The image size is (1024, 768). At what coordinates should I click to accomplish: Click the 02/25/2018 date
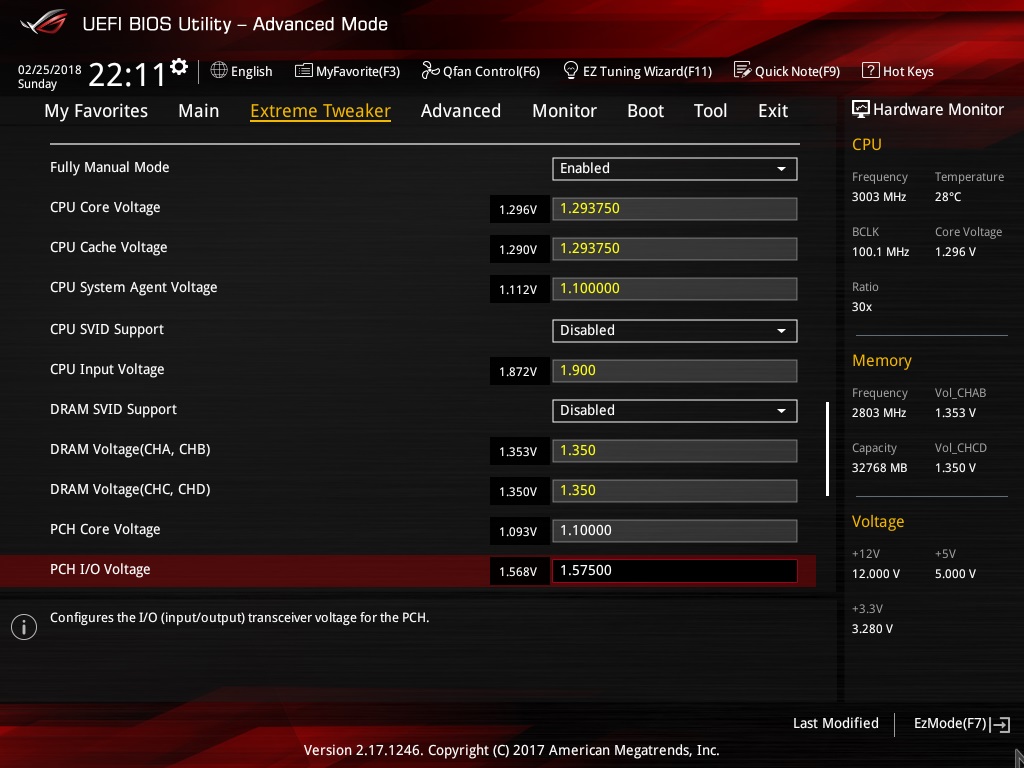tap(50, 69)
